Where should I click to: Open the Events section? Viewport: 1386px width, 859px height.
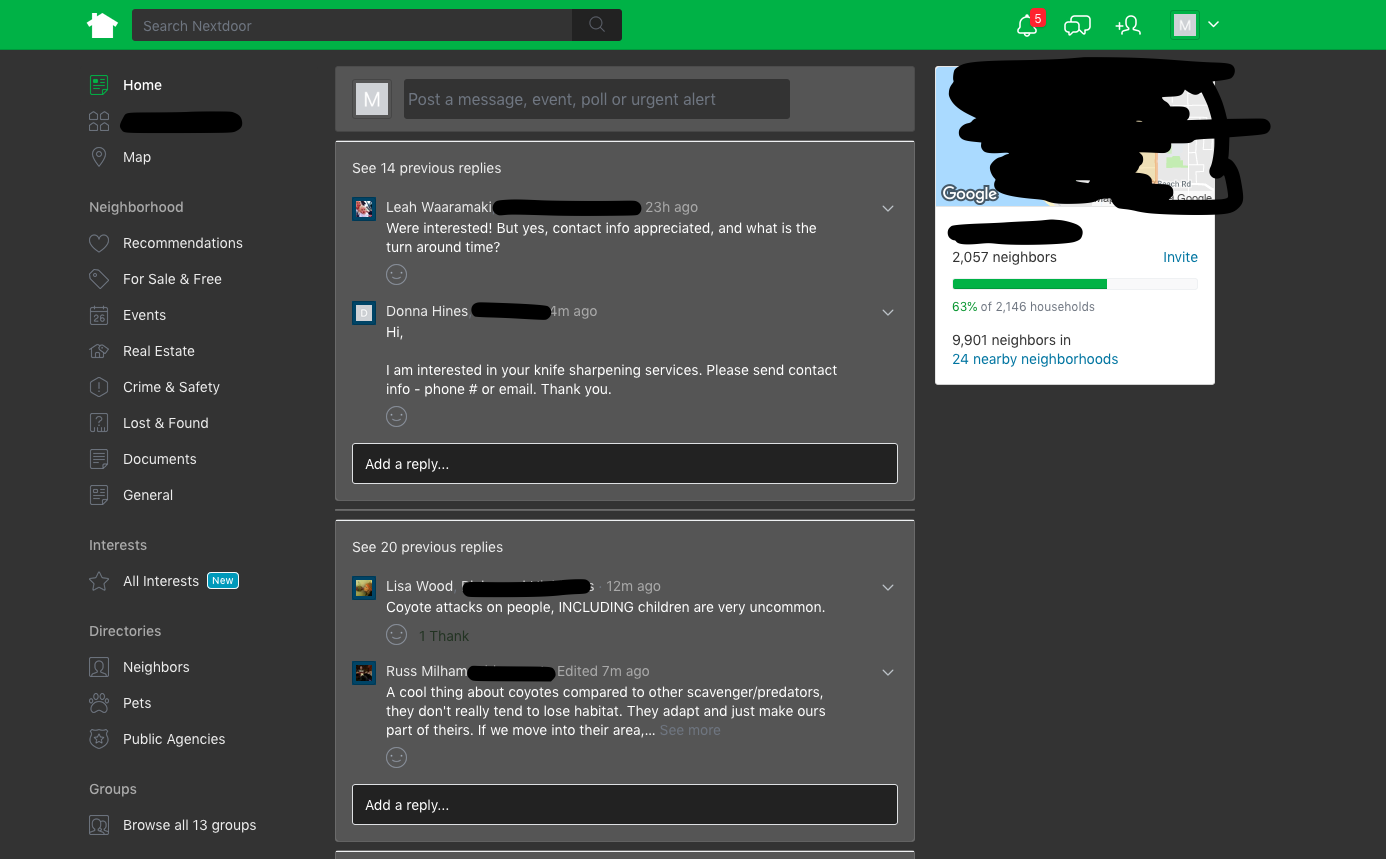144,315
